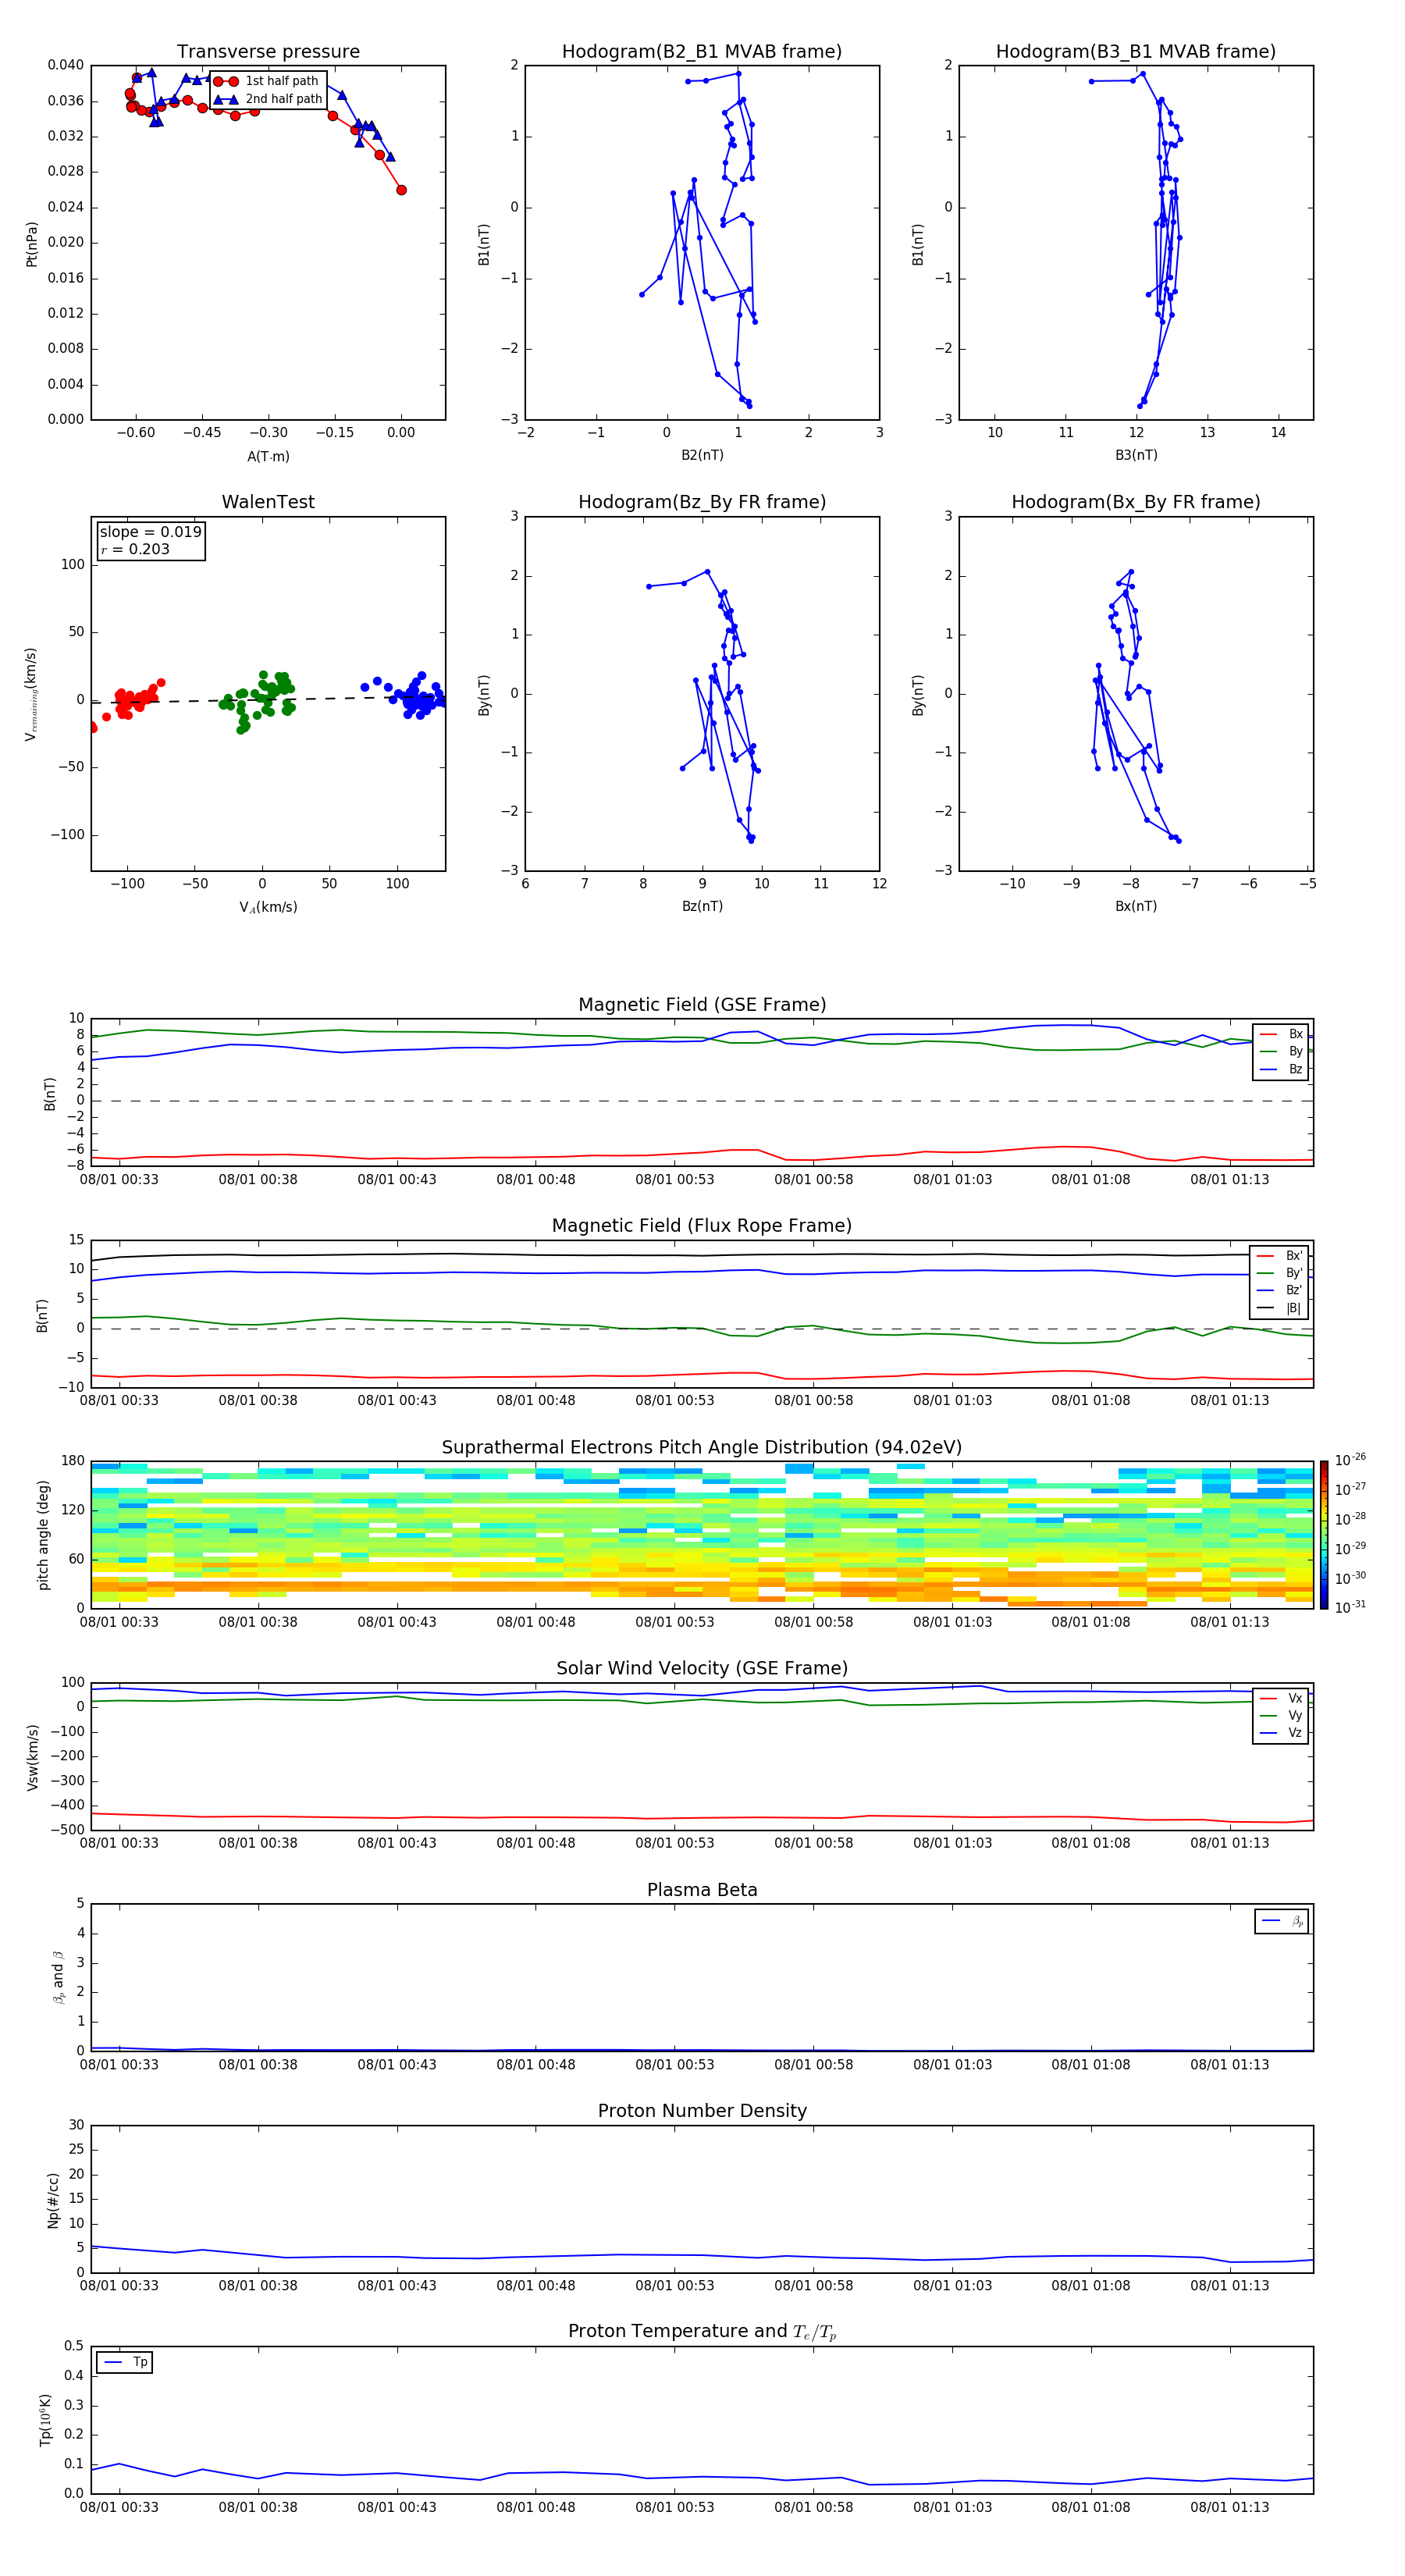
Task: Click the black |B| line sample in Flux Rope legend
Action: click(x=1265, y=1308)
